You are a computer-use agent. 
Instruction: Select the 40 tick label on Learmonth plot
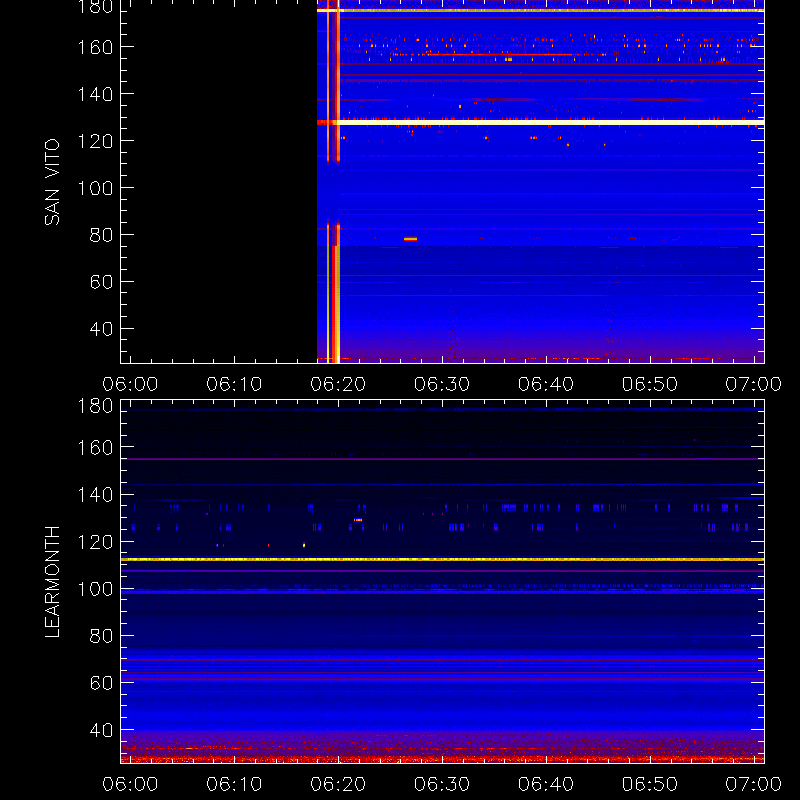click(x=101, y=730)
